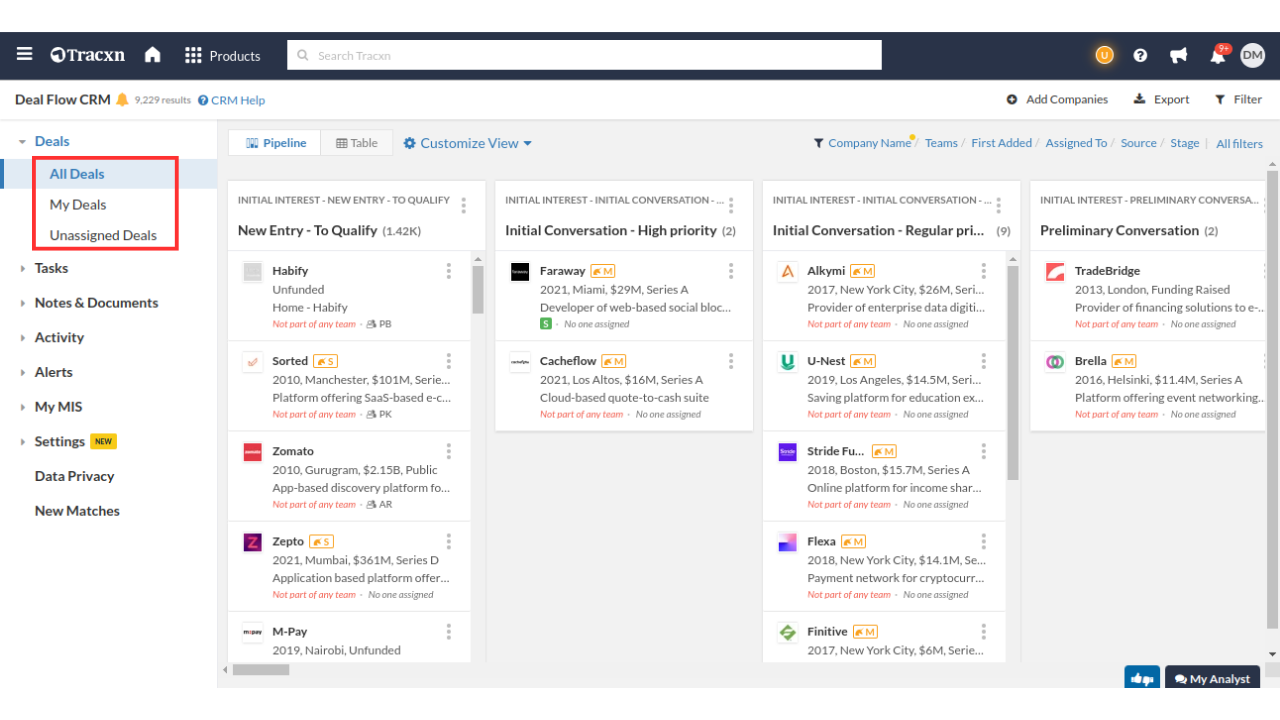Open announcements megaphone icon
This screenshot has height=720, width=1280.
[1178, 56]
